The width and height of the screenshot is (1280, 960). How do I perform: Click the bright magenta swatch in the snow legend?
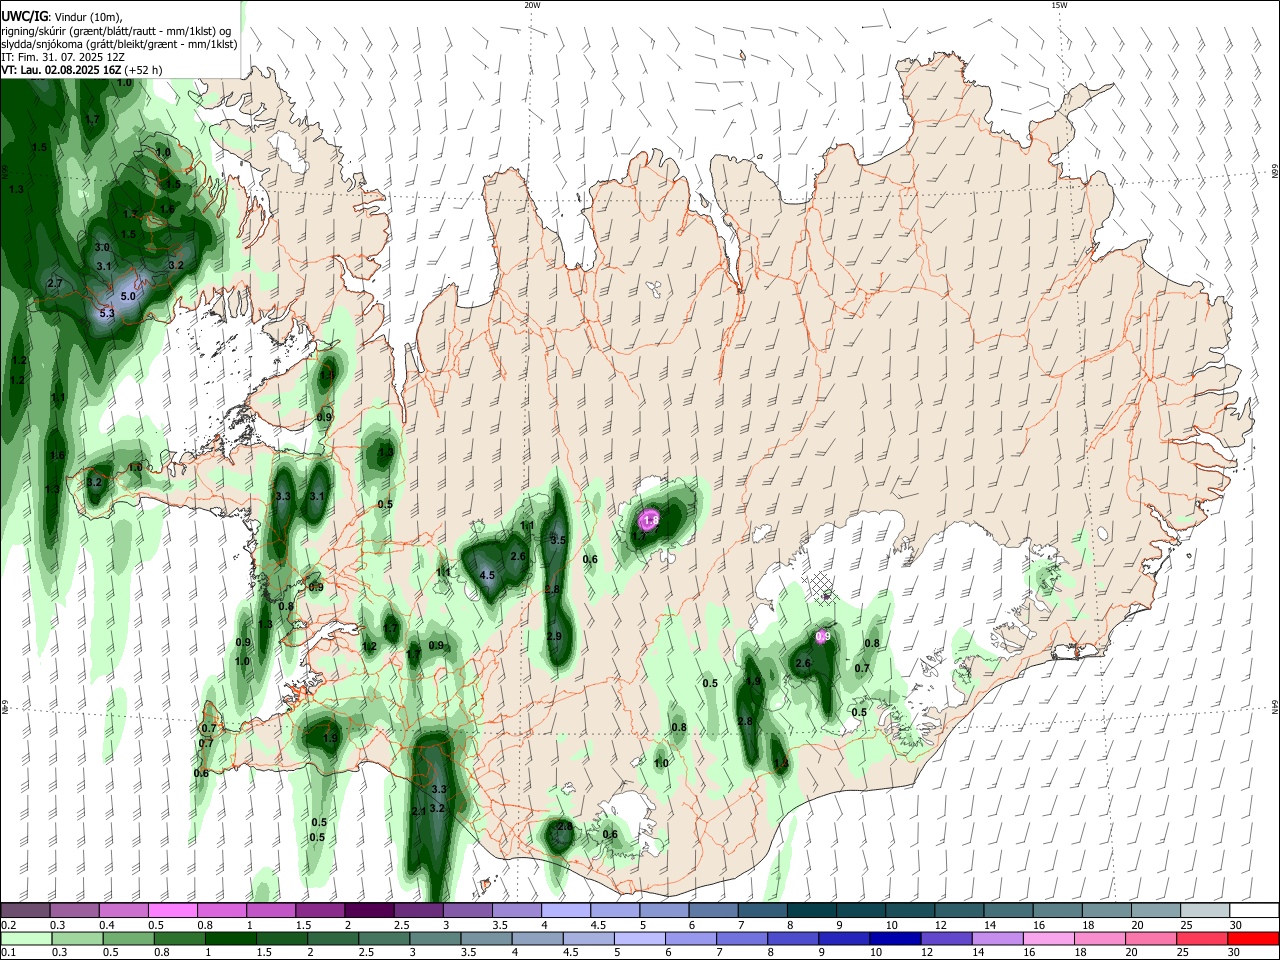pos(172,910)
